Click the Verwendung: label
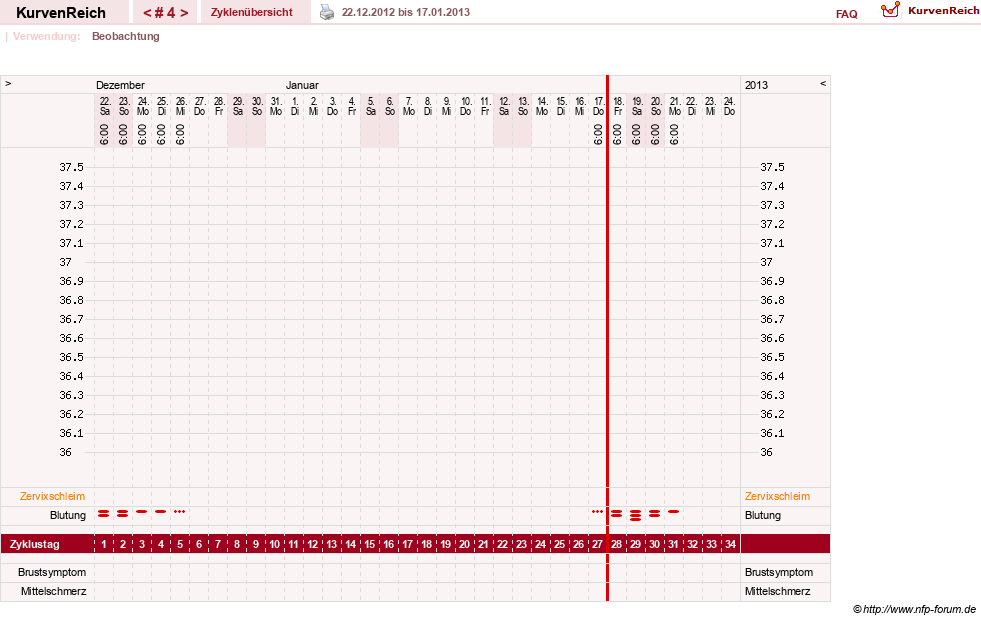981x621 pixels. [x=46, y=36]
